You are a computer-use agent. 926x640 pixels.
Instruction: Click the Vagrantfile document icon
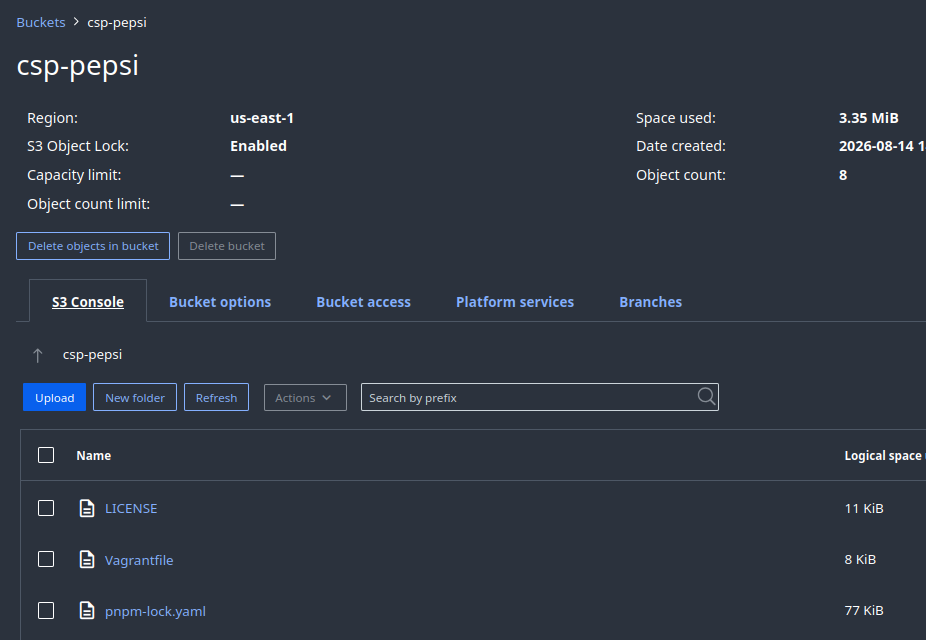coord(87,560)
